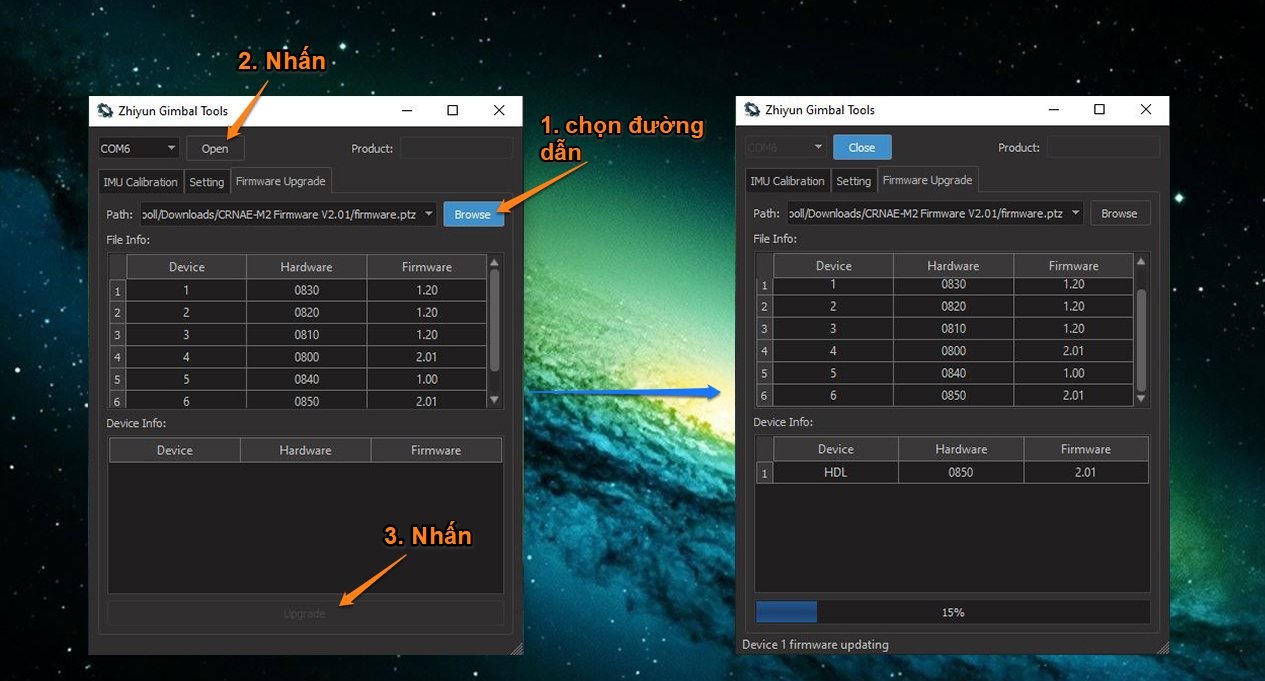Select hardware cell 0800 in the Open-button window
1265x681 pixels.
[306, 357]
